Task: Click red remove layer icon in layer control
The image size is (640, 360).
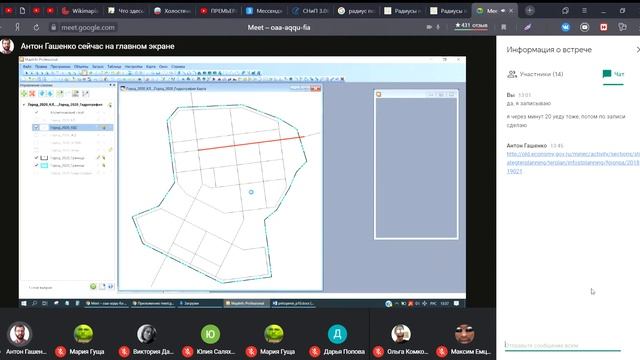Action: tap(32, 94)
